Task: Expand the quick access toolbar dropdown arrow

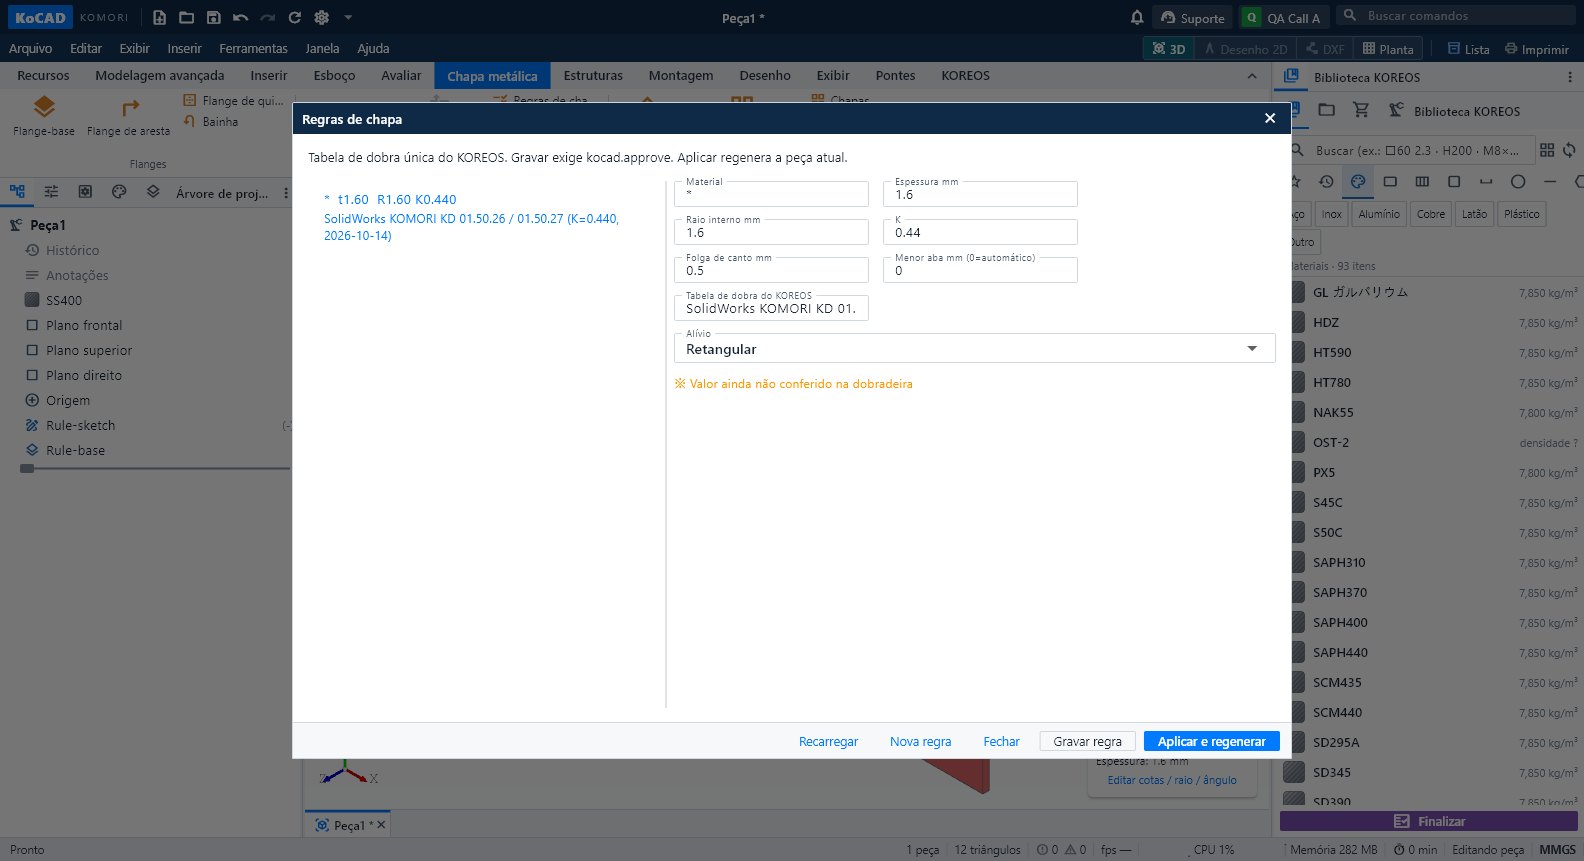Action: coord(348,17)
